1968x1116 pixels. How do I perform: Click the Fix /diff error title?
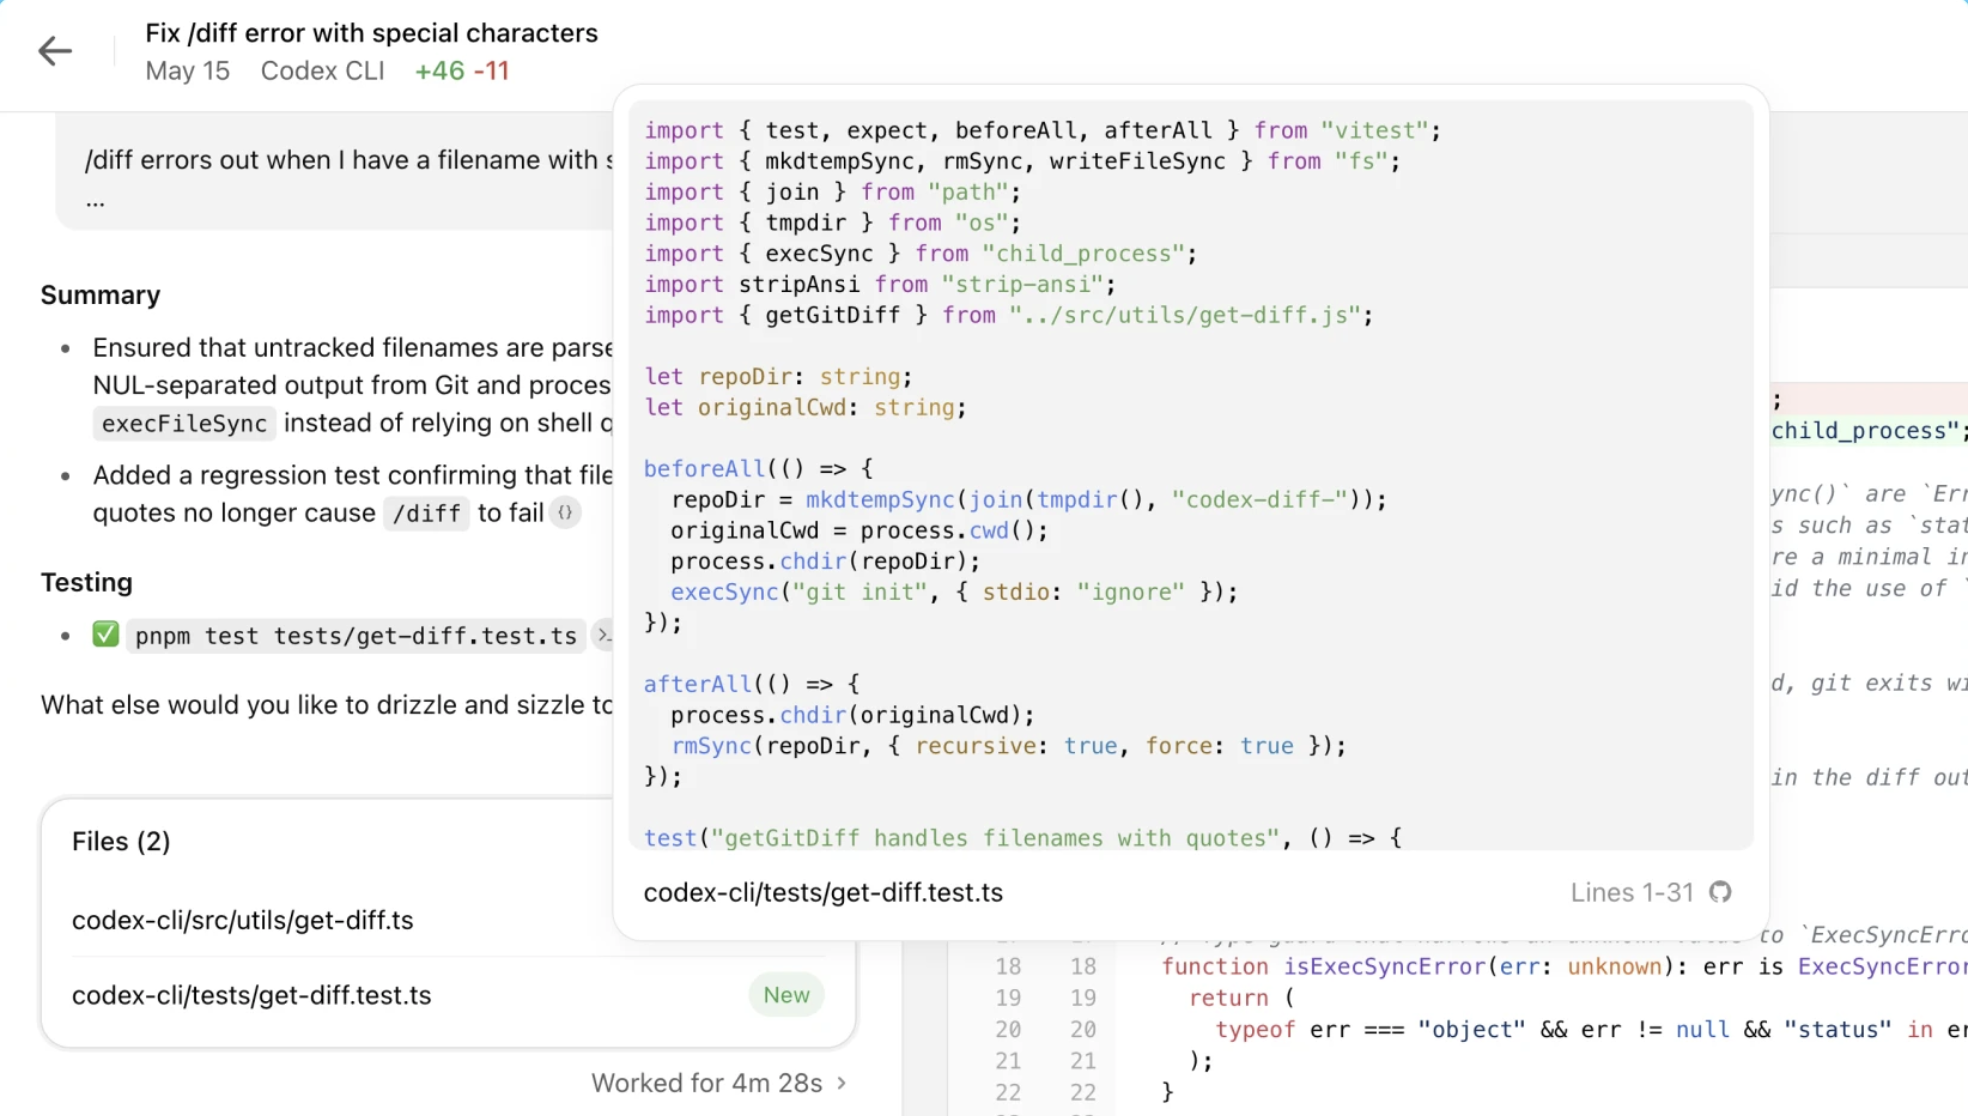[372, 32]
